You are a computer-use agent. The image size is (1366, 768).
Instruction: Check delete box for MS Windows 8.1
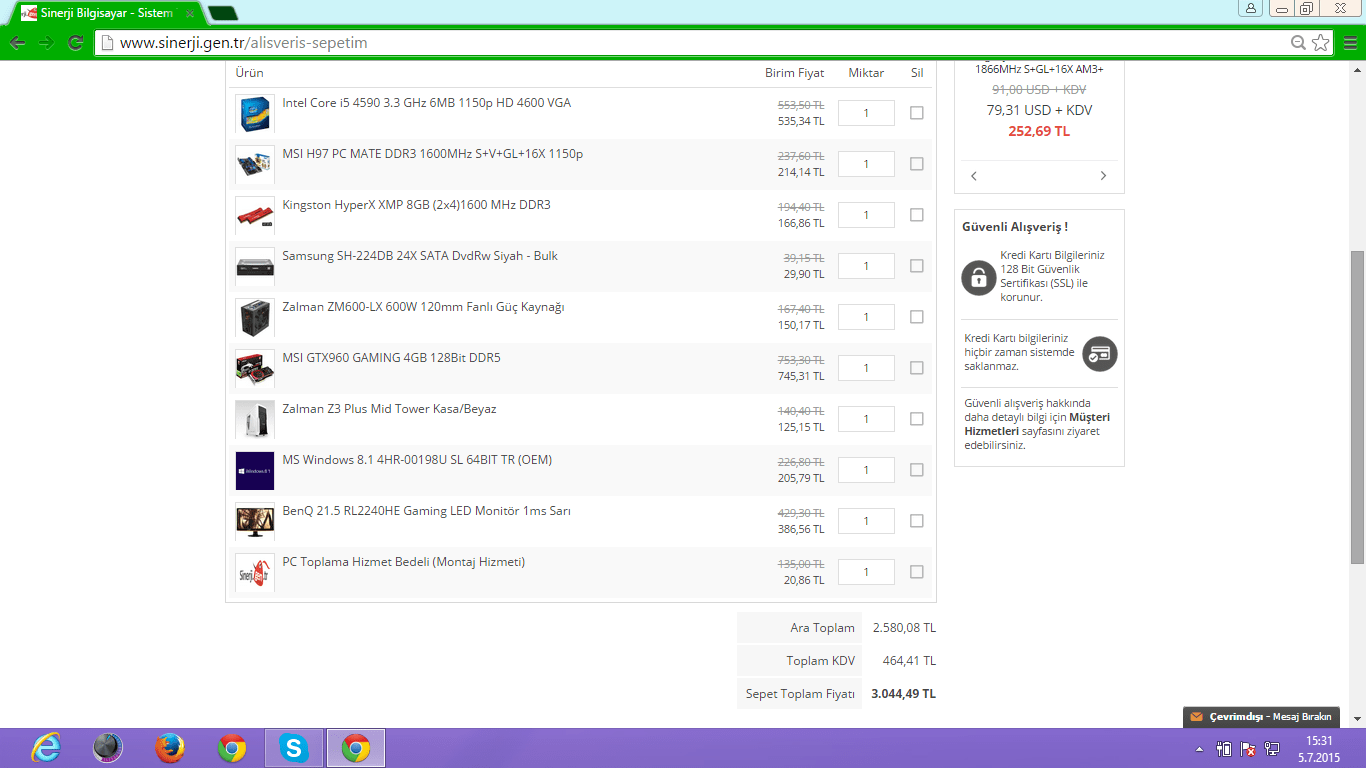(916, 470)
